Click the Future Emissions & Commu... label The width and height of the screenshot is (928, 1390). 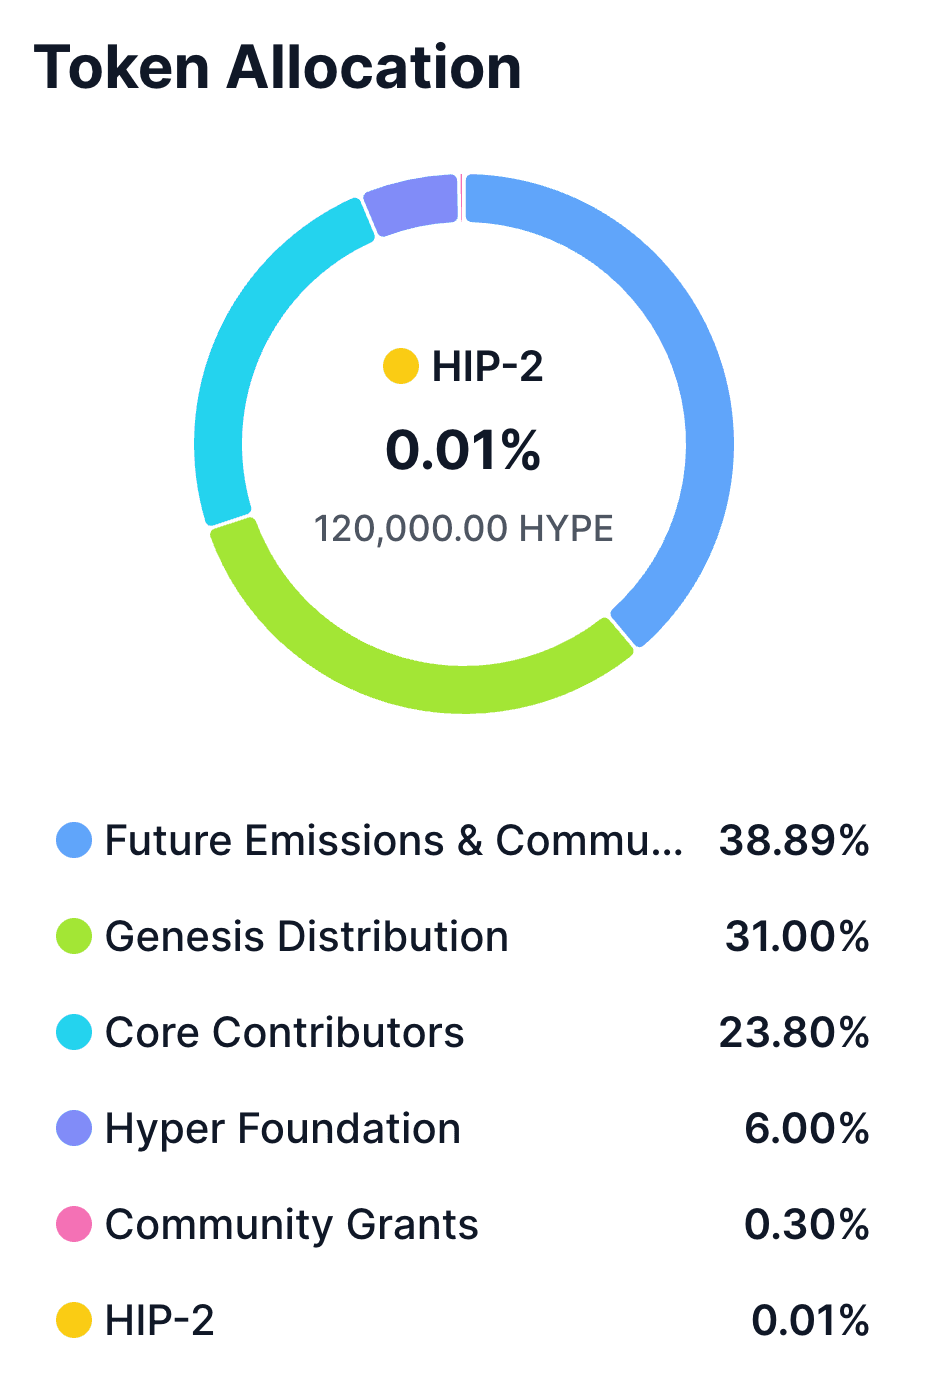[x=394, y=841]
